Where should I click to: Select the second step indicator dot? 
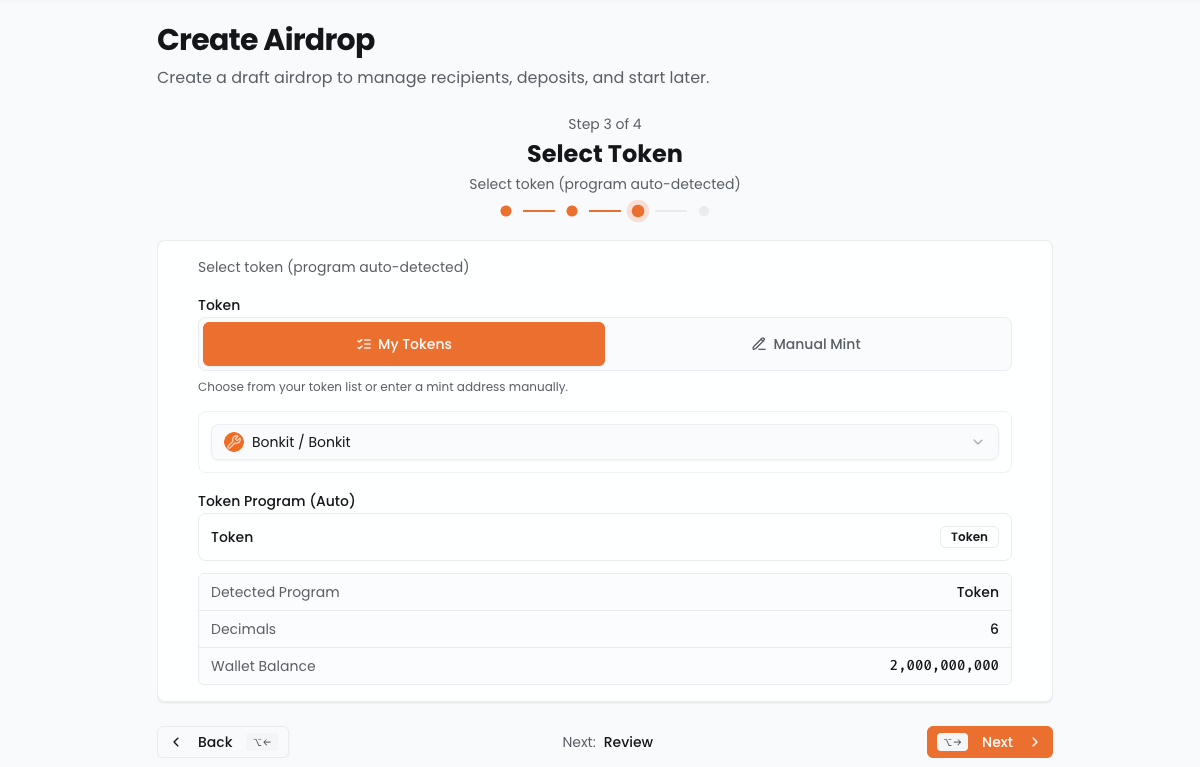pyautogui.click(x=572, y=211)
